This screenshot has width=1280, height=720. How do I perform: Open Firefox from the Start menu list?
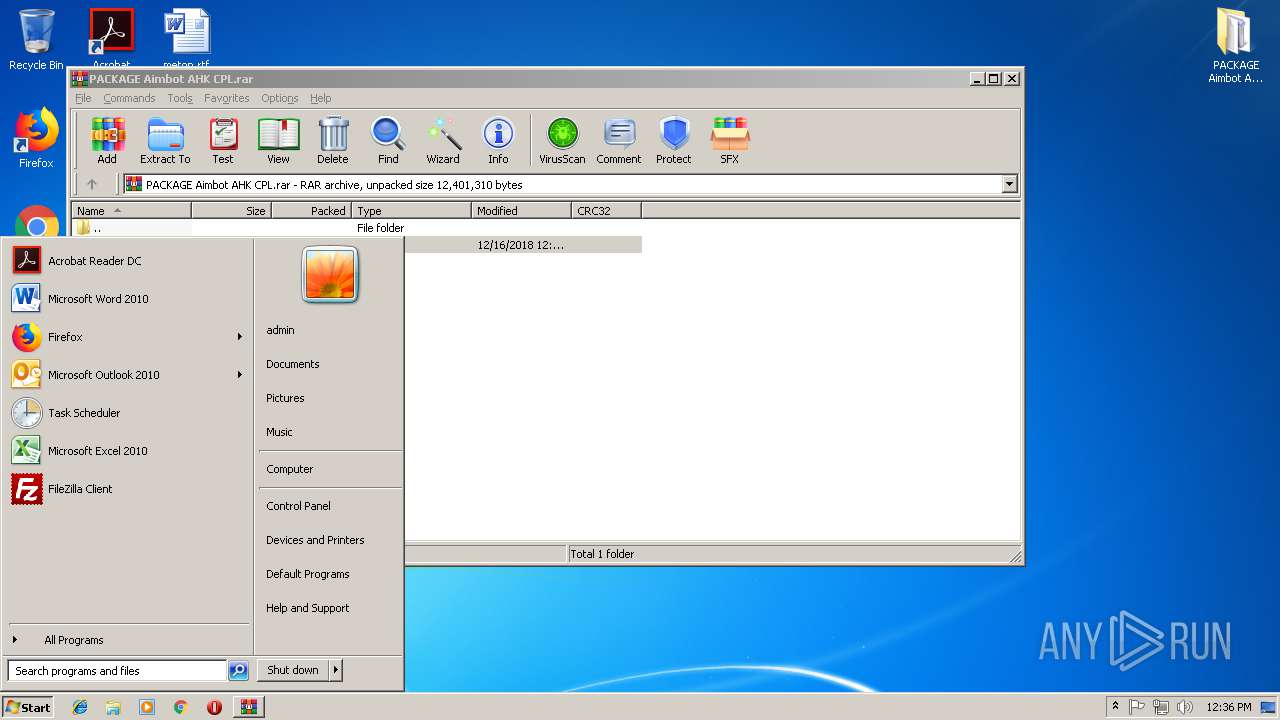pyautogui.click(x=127, y=337)
